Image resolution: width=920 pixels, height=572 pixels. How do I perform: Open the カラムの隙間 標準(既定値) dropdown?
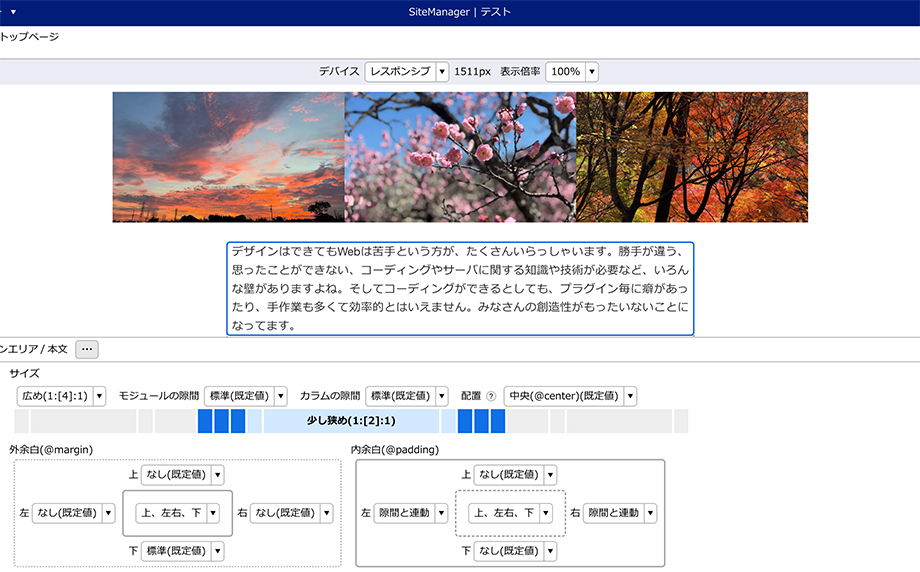407,396
